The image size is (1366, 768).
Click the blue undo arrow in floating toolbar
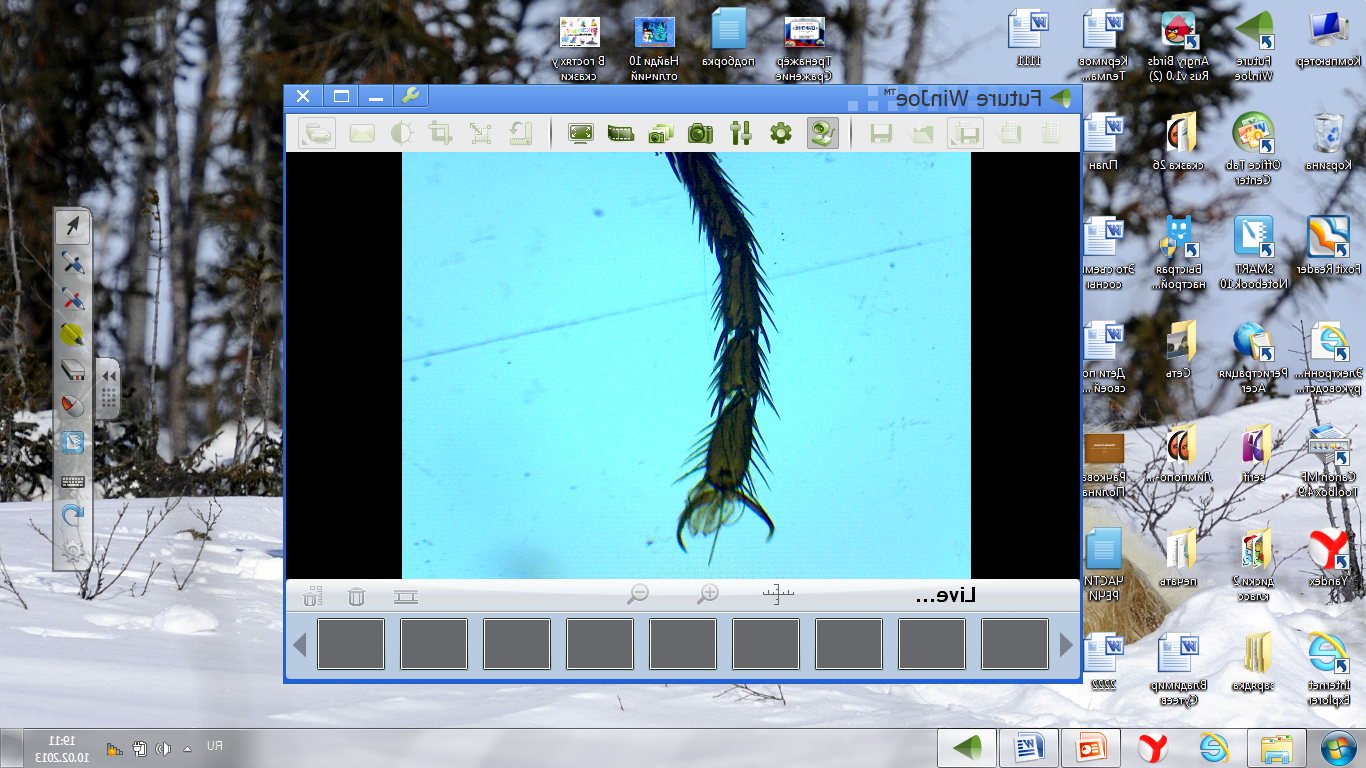point(72,515)
